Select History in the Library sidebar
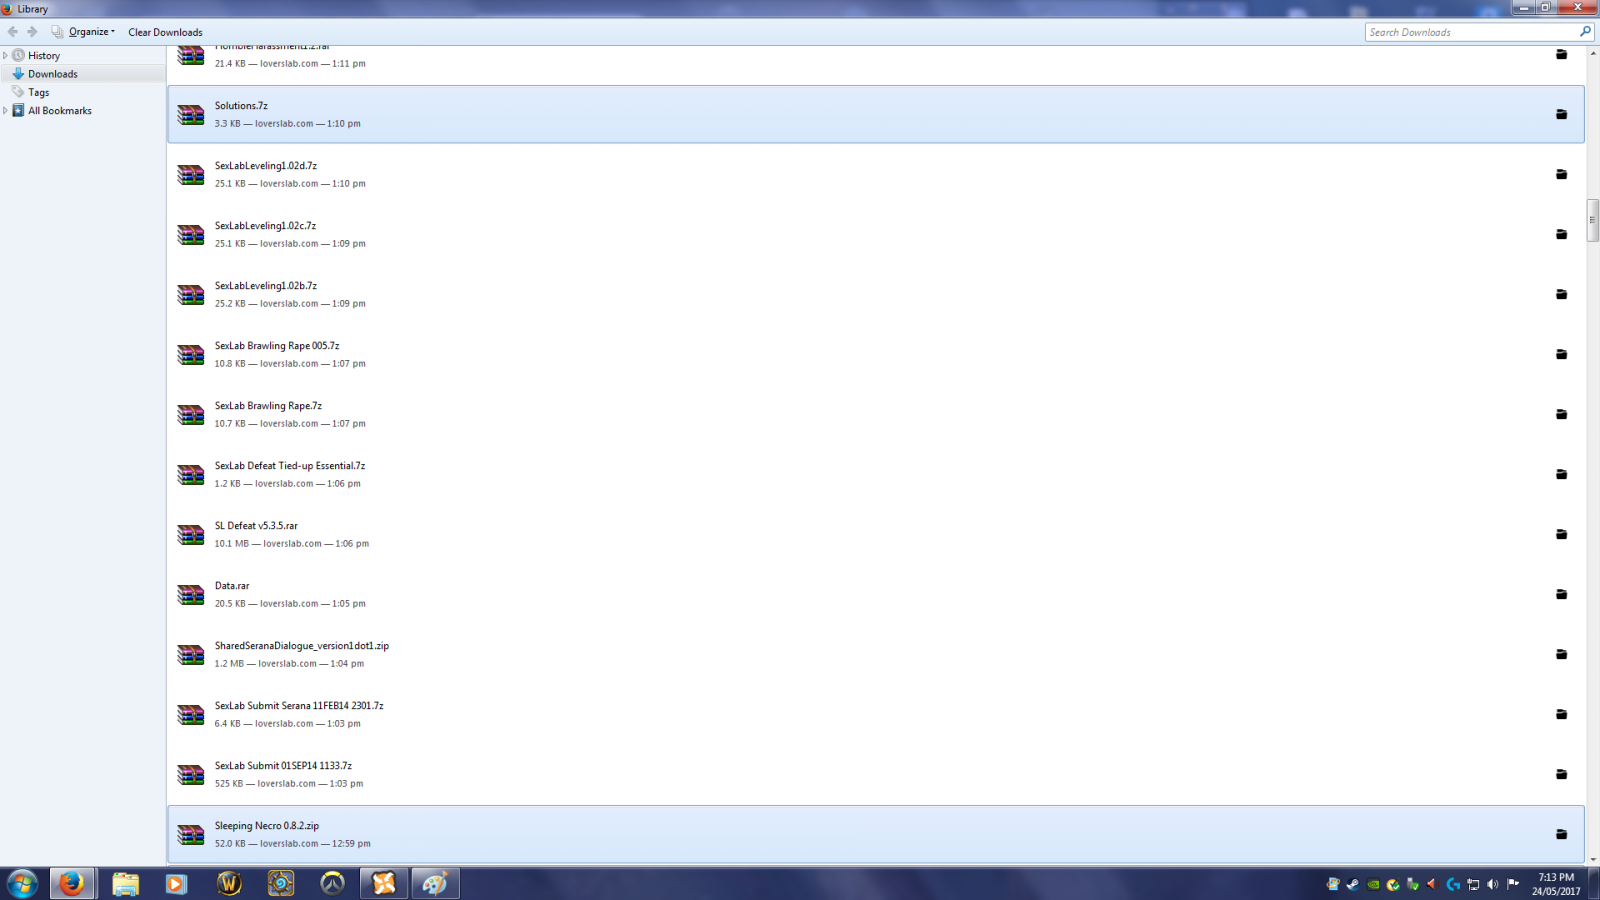1600x900 pixels. click(x=44, y=56)
